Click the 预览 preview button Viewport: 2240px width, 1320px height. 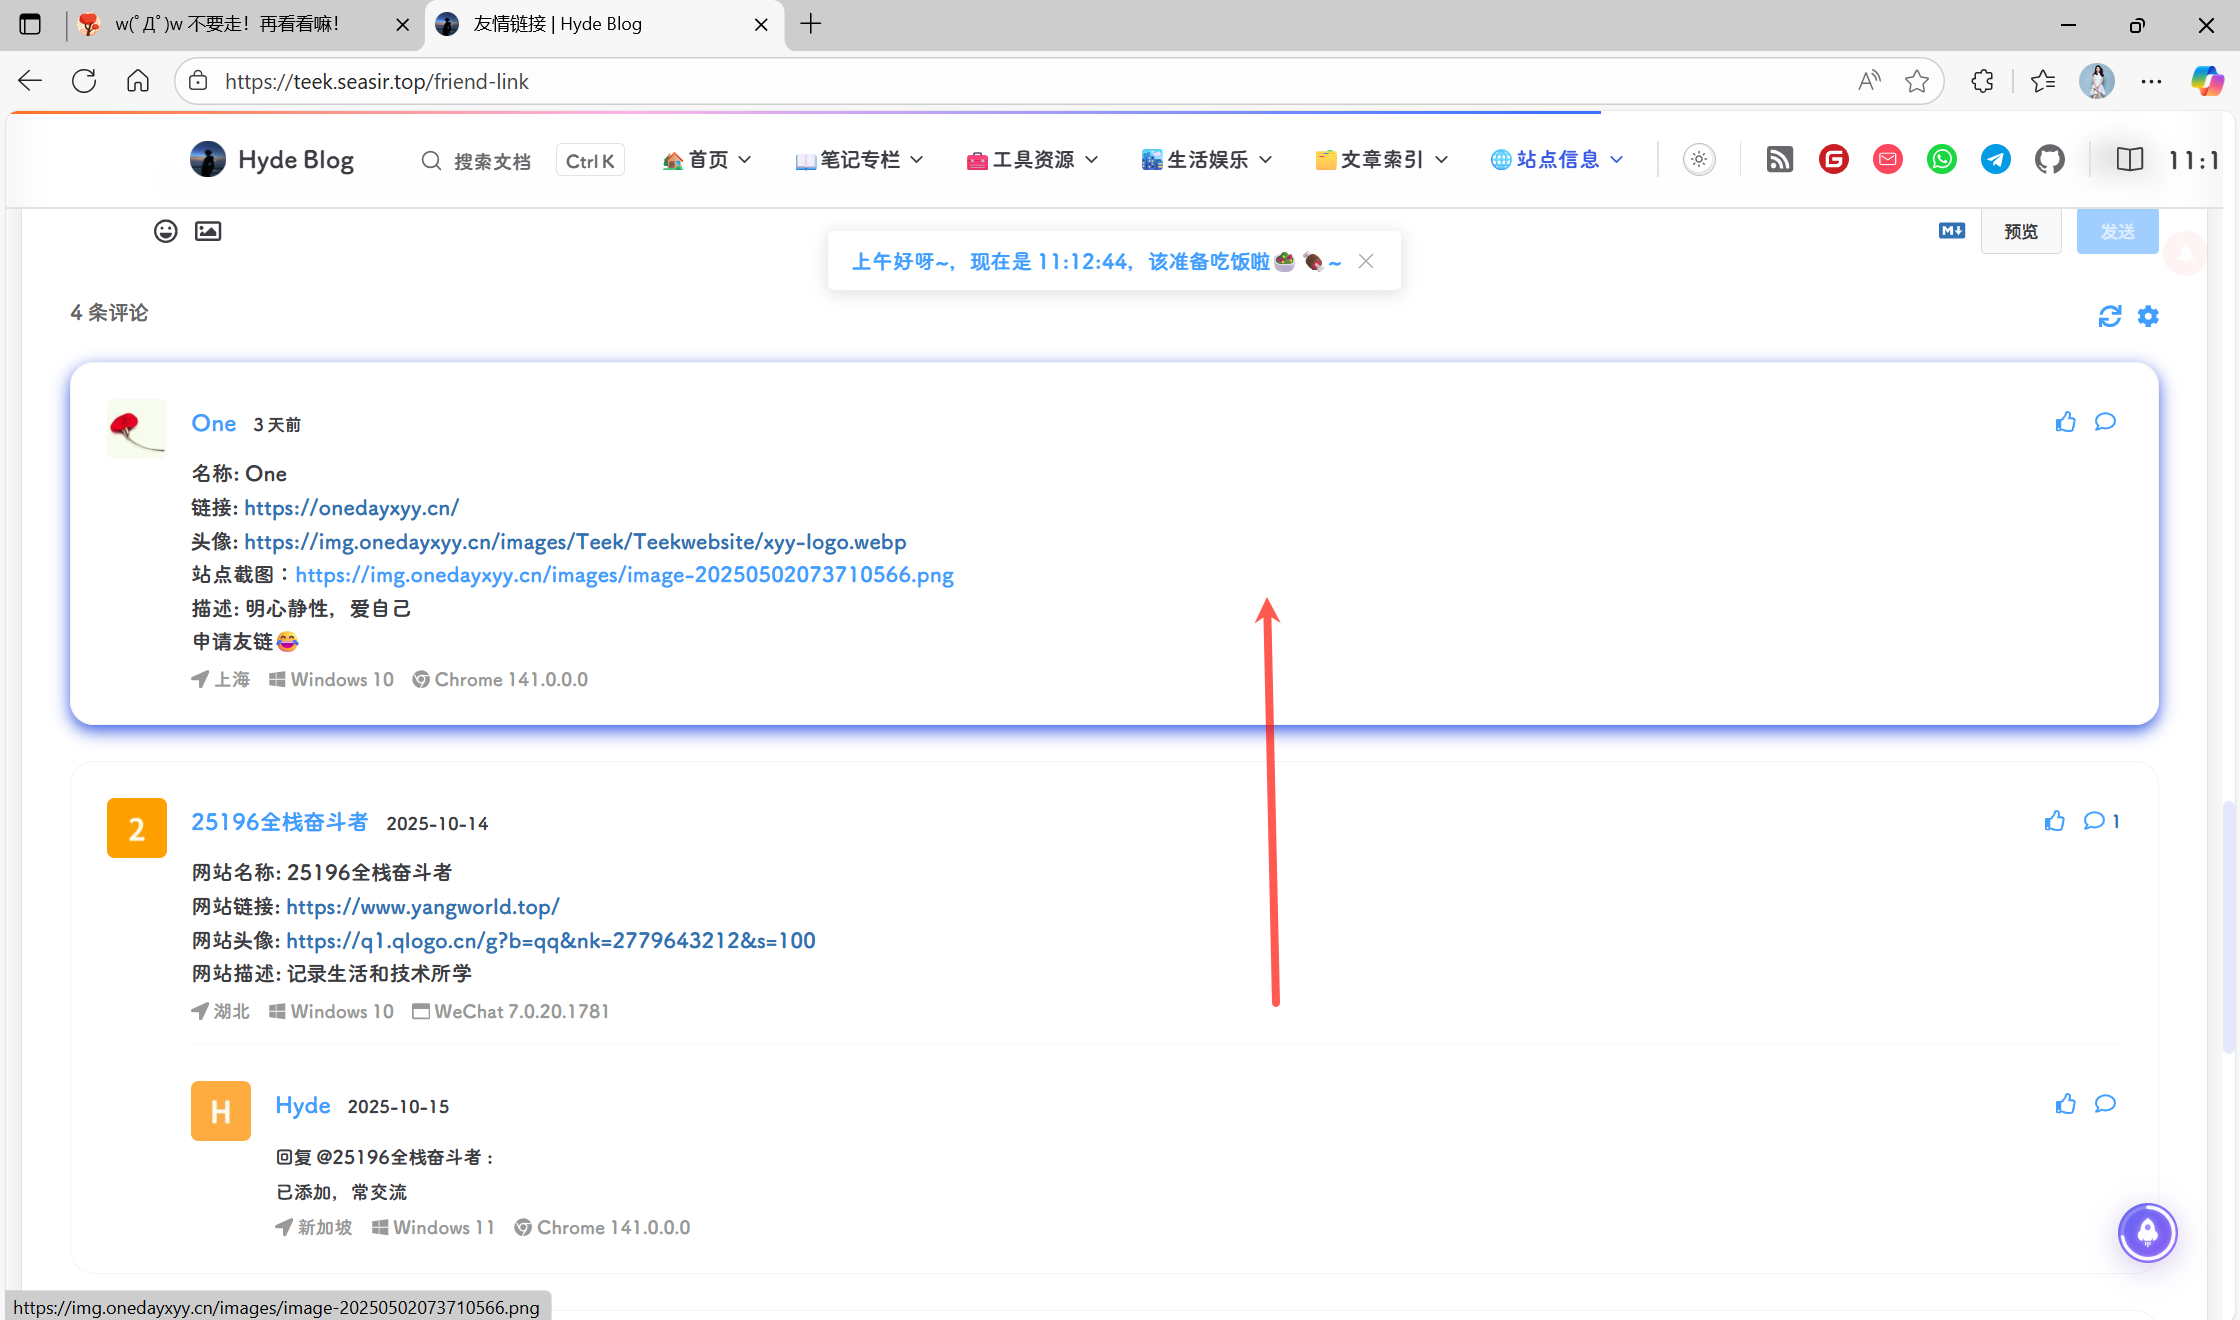tap(2020, 231)
